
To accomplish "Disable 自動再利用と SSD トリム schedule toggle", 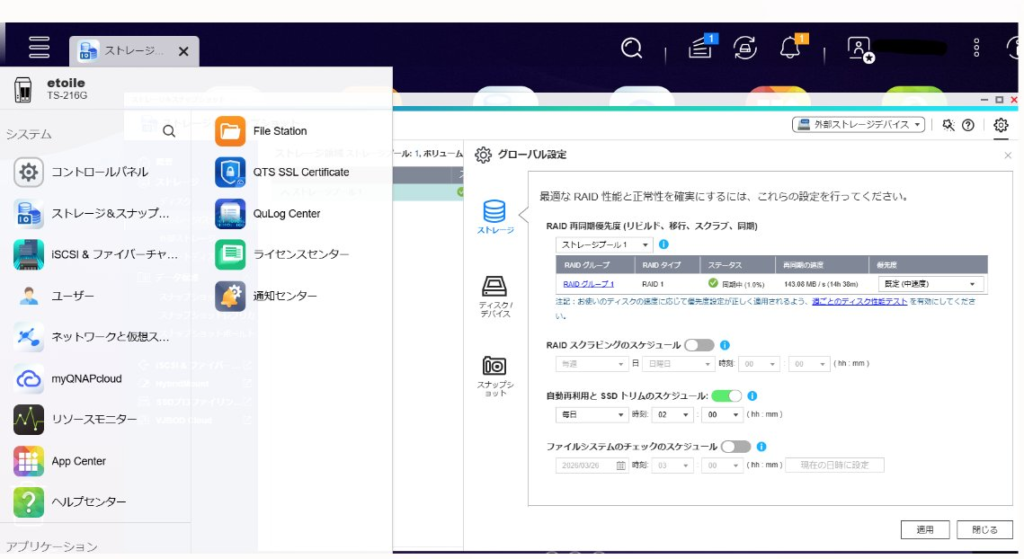I will pyautogui.click(x=726, y=396).
